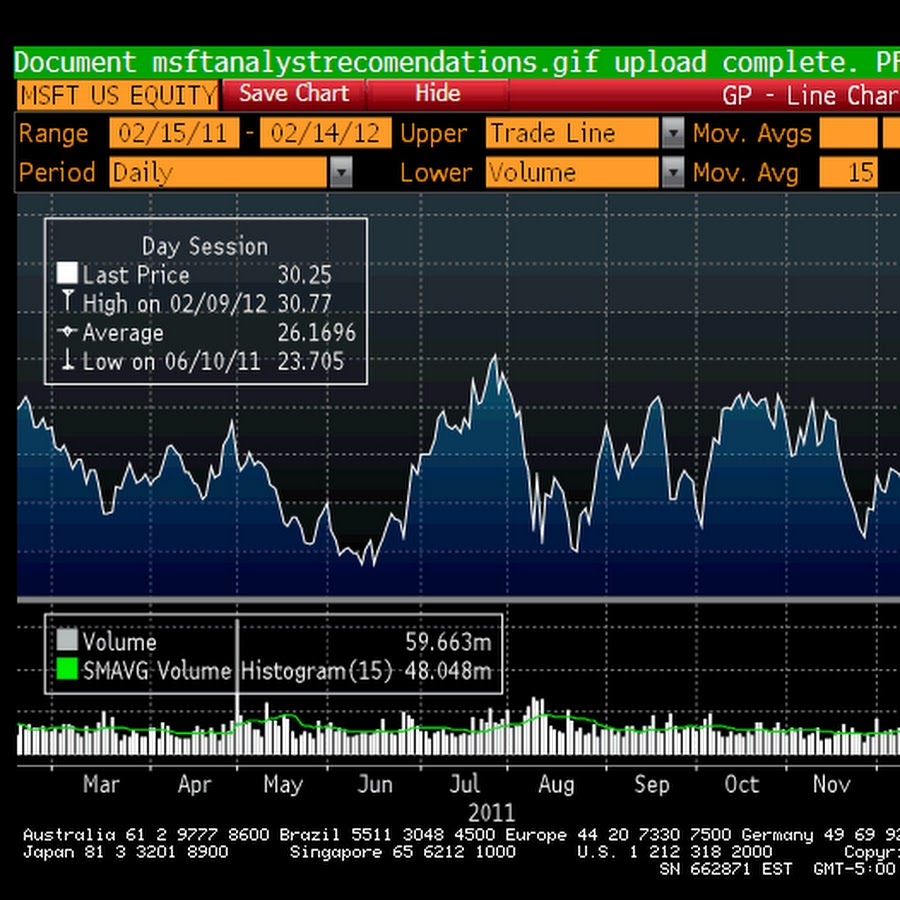Screen dimensions: 900x900
Task: Click the Japan 81 3 3201 8900 contact
Action: (x=126, y=852)
